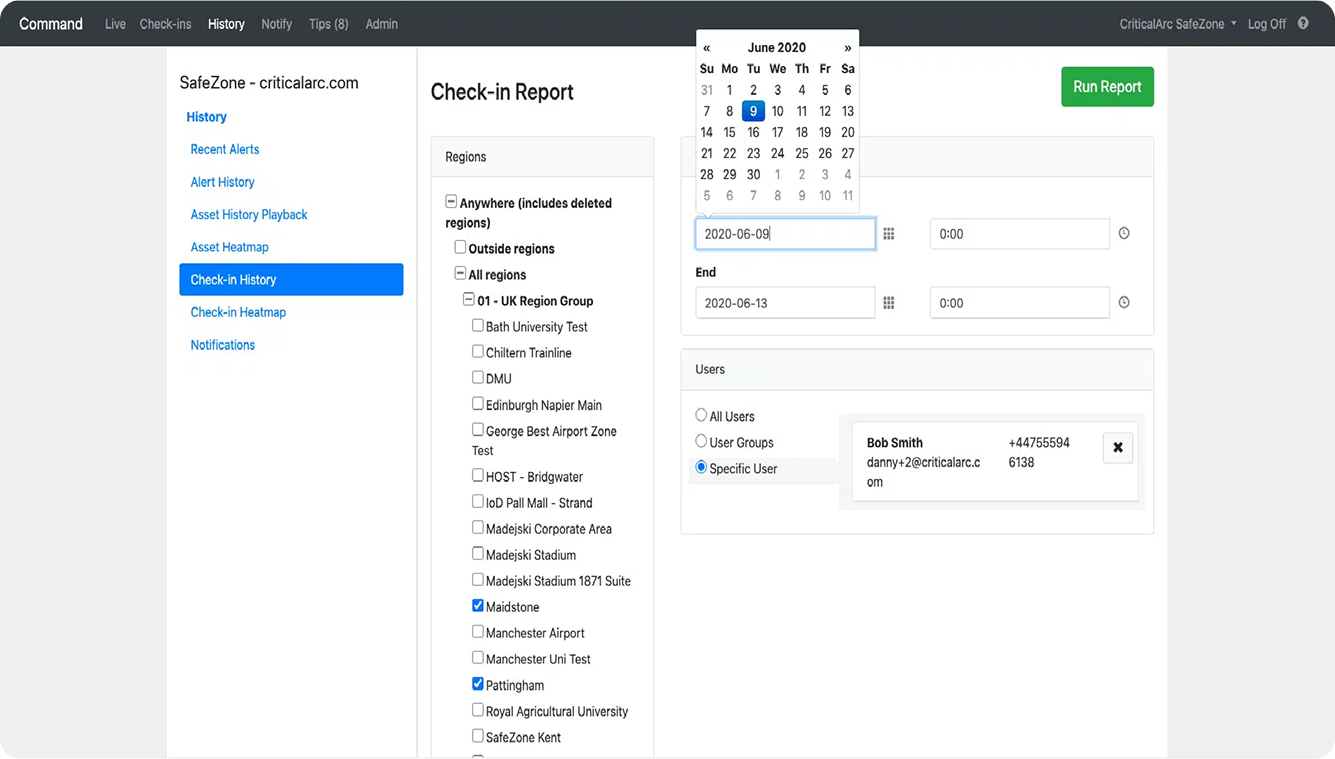The image size is (1335, 759).
Task: Collapse the All regions tree node
Action: click(x=460, y=274)
